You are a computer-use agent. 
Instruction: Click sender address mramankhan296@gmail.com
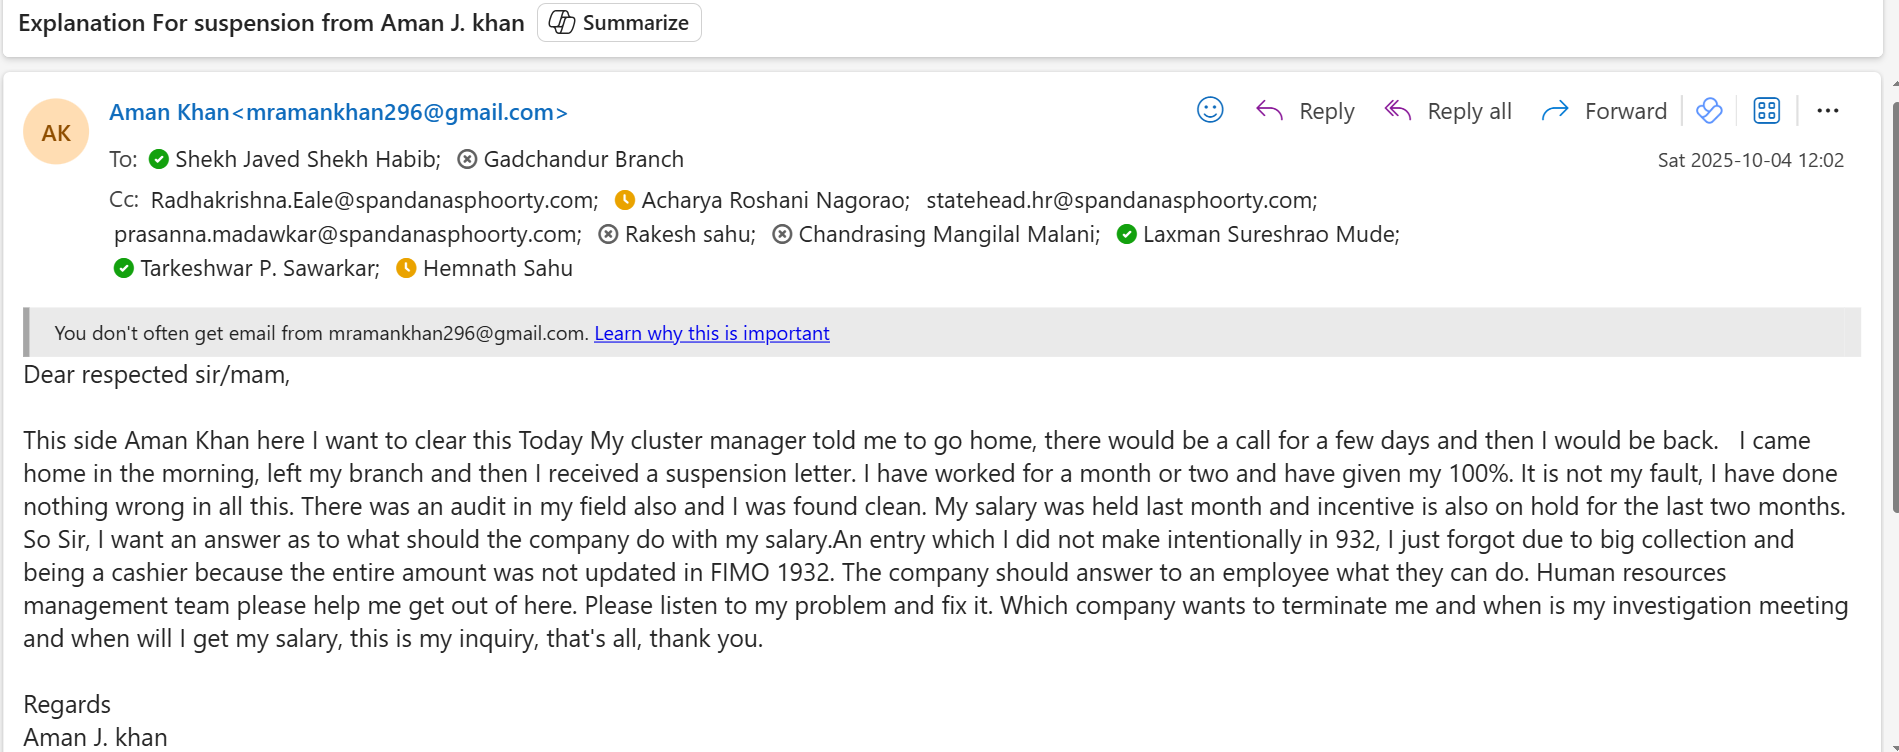point(400,112)
